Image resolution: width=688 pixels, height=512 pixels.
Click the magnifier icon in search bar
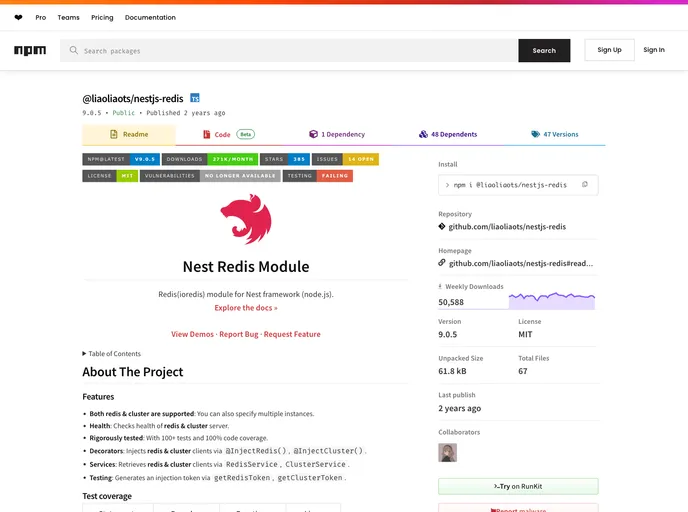(x=74, y=50)
